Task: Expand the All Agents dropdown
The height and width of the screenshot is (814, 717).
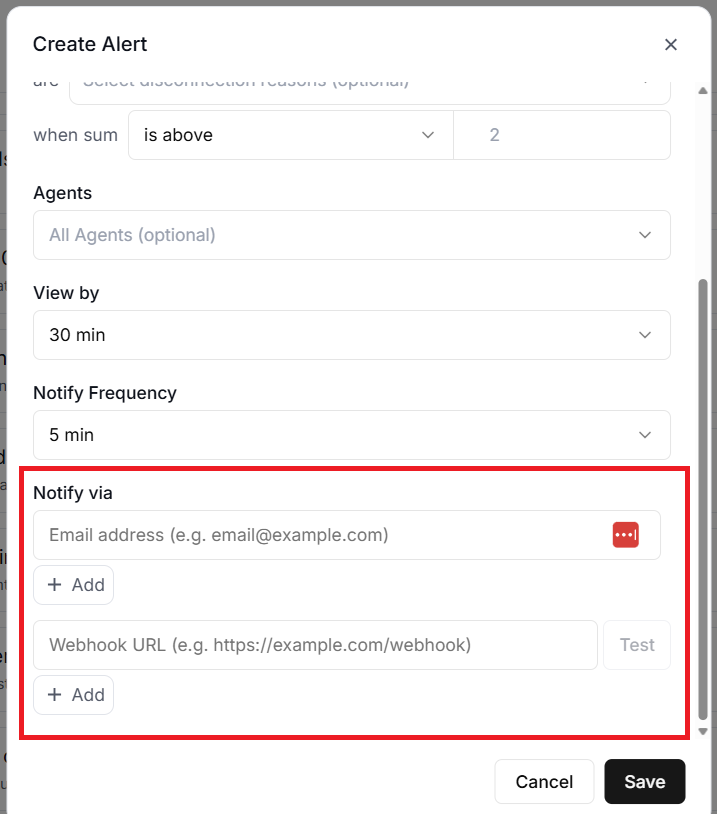Action: coord(351,235)
